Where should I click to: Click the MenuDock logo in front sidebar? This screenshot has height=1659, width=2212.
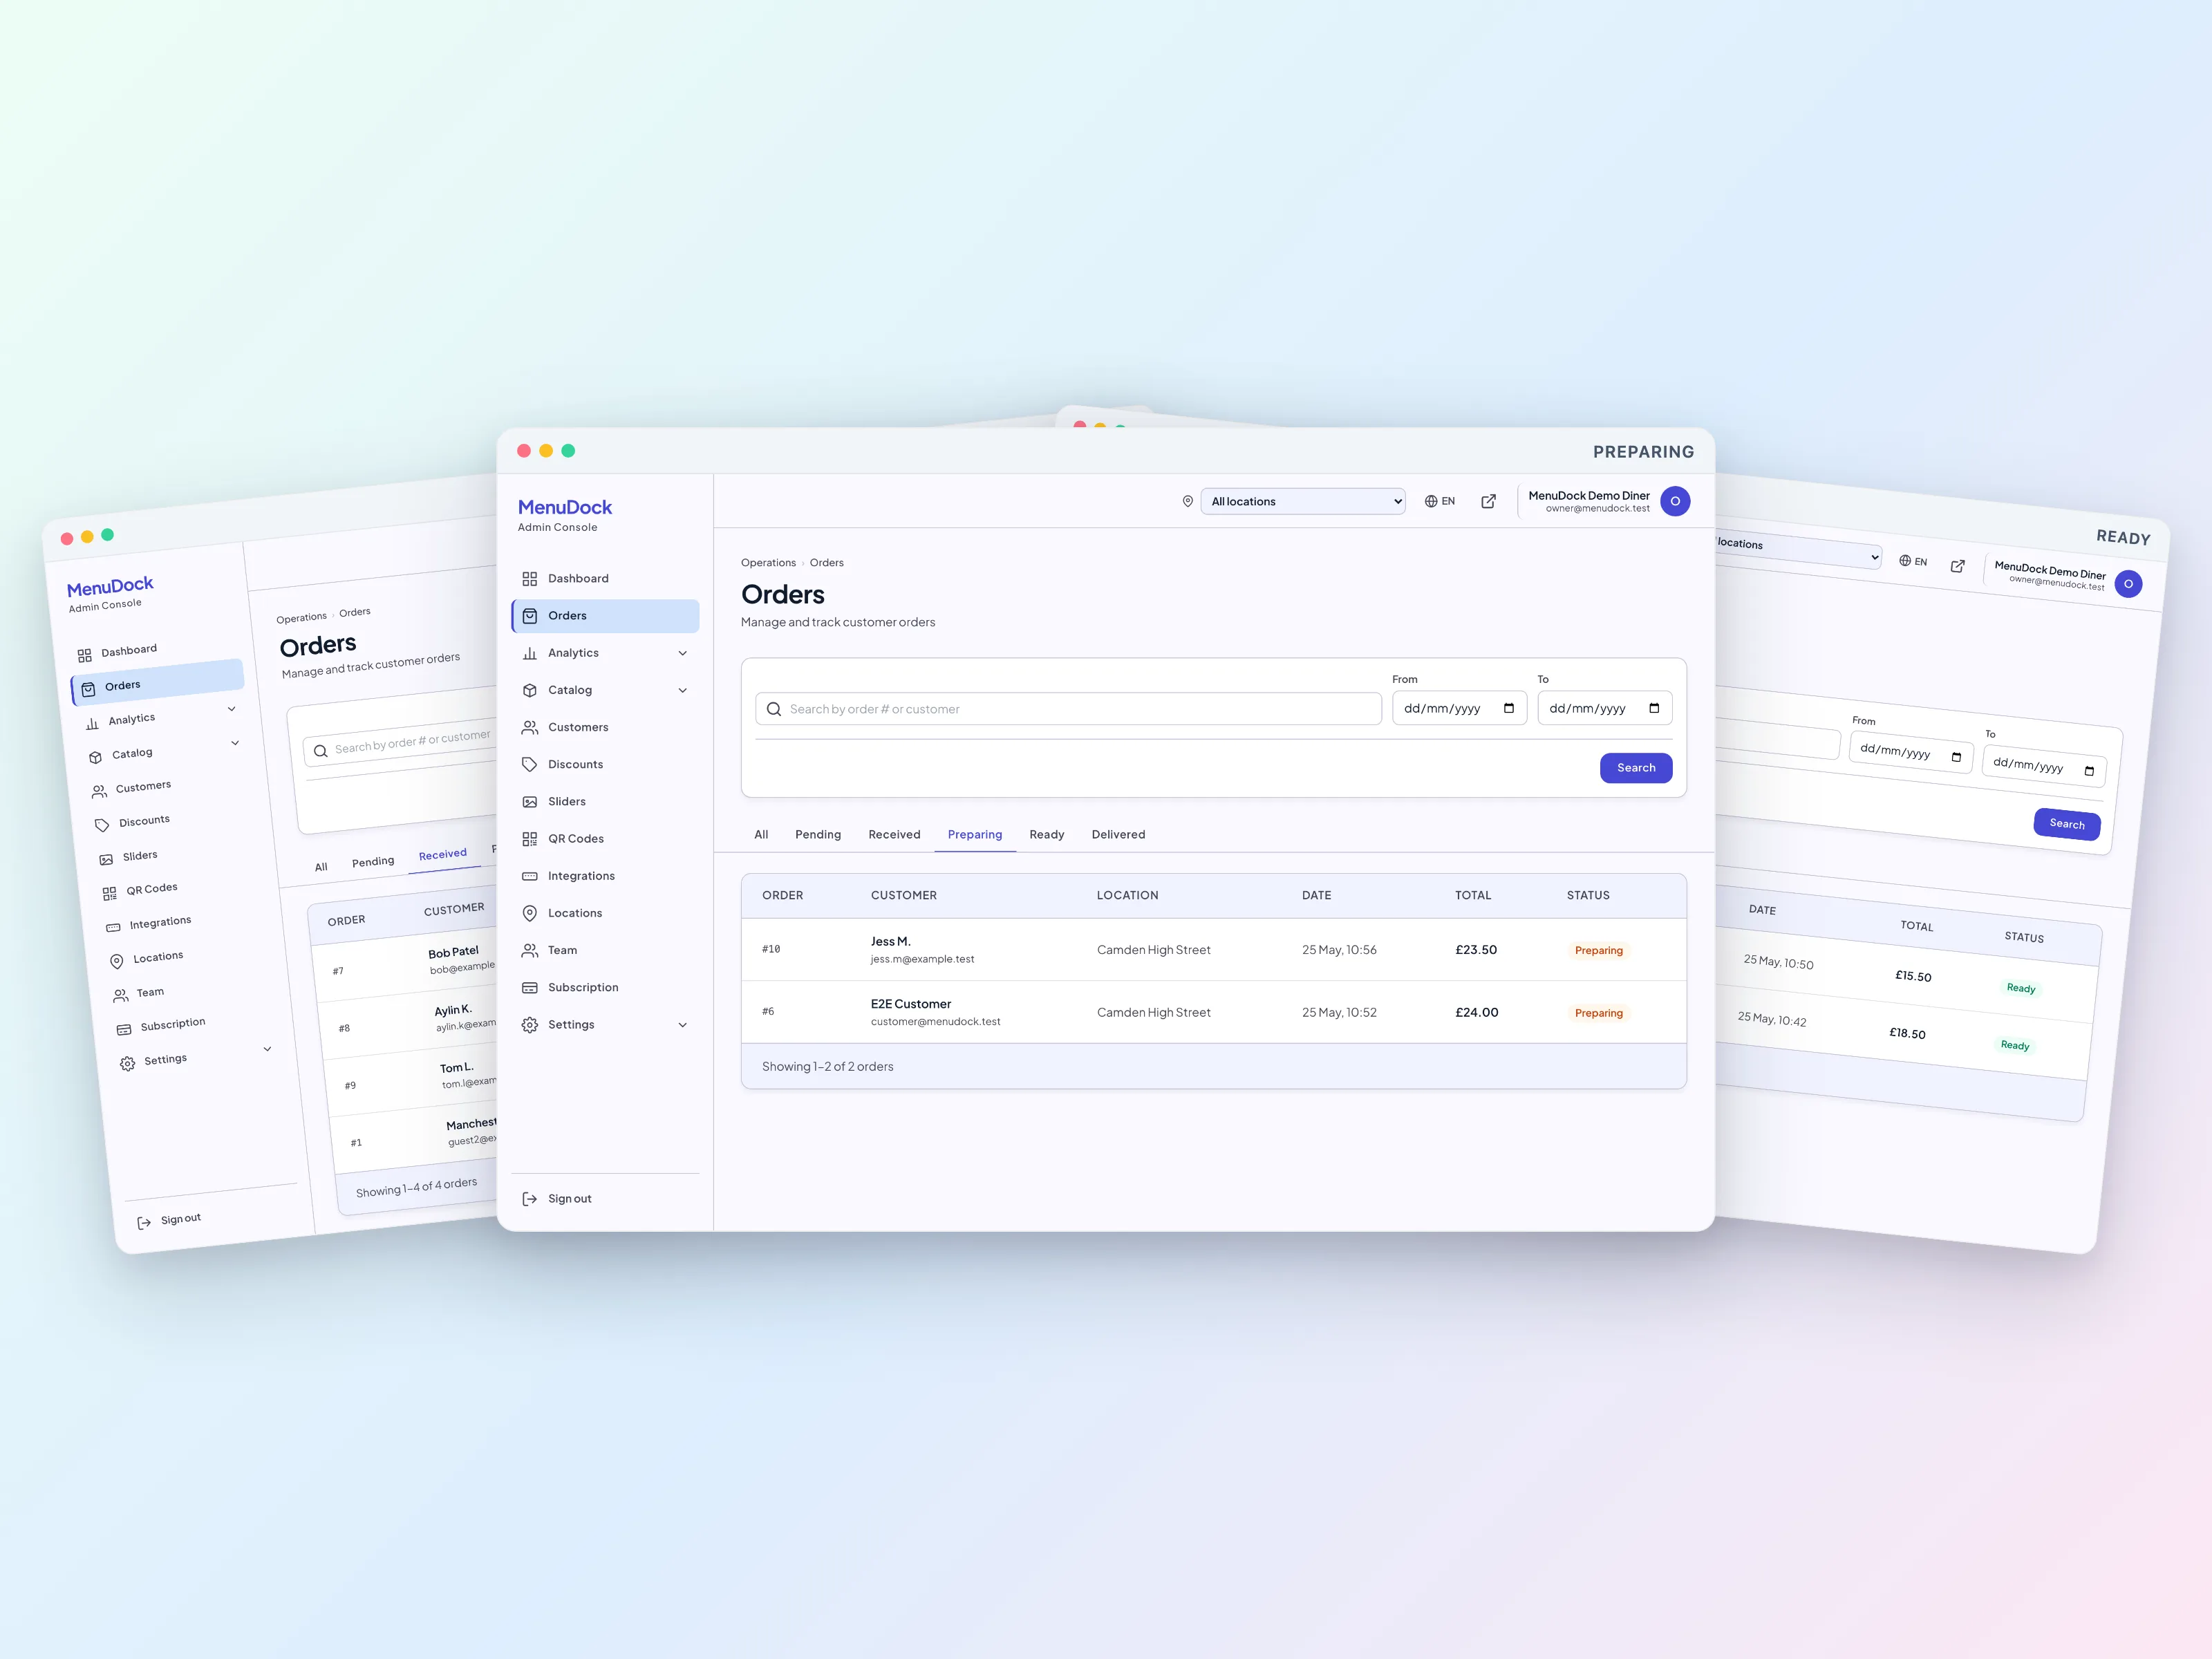tap(565, 507)
